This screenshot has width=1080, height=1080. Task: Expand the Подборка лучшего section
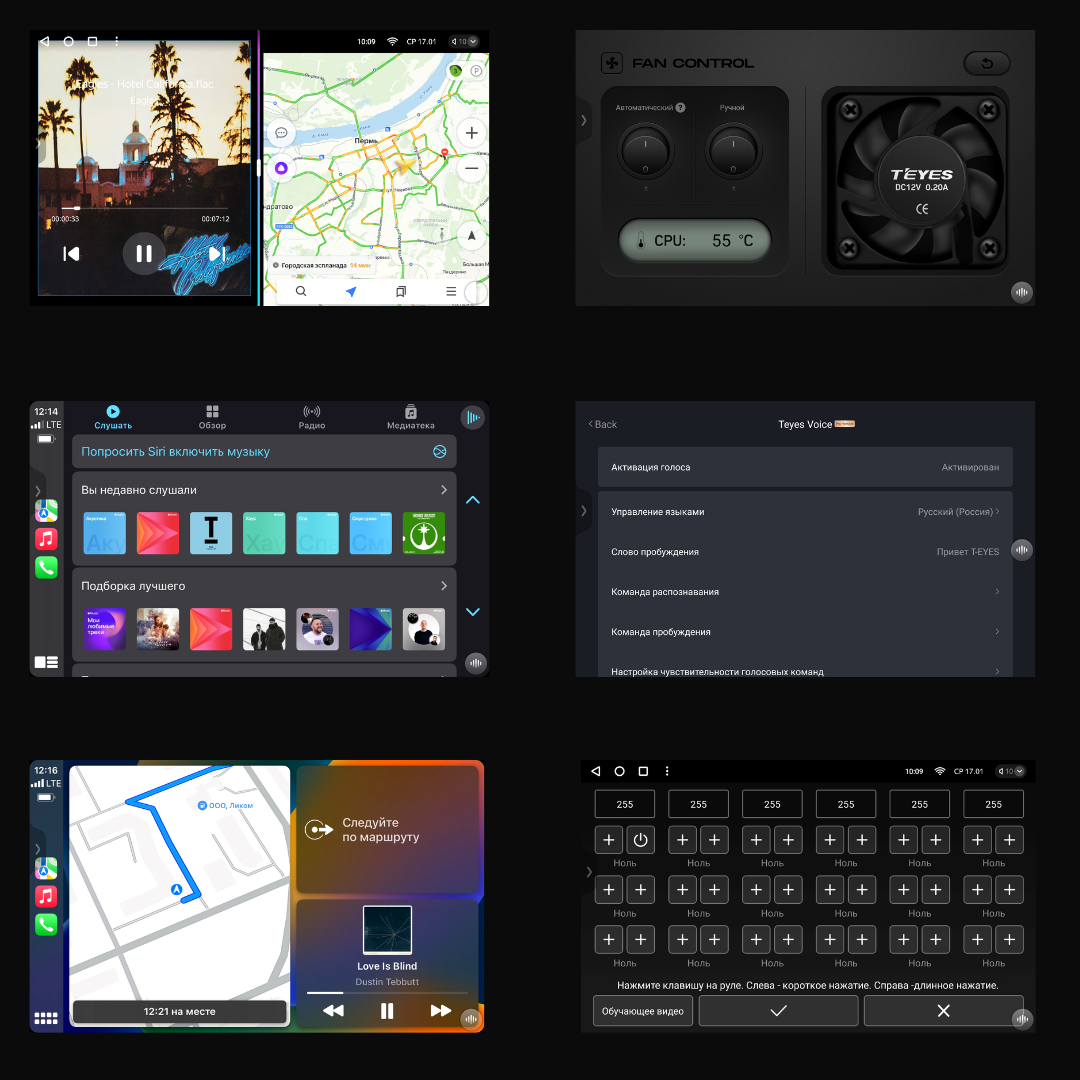click(x=264, y=585)
